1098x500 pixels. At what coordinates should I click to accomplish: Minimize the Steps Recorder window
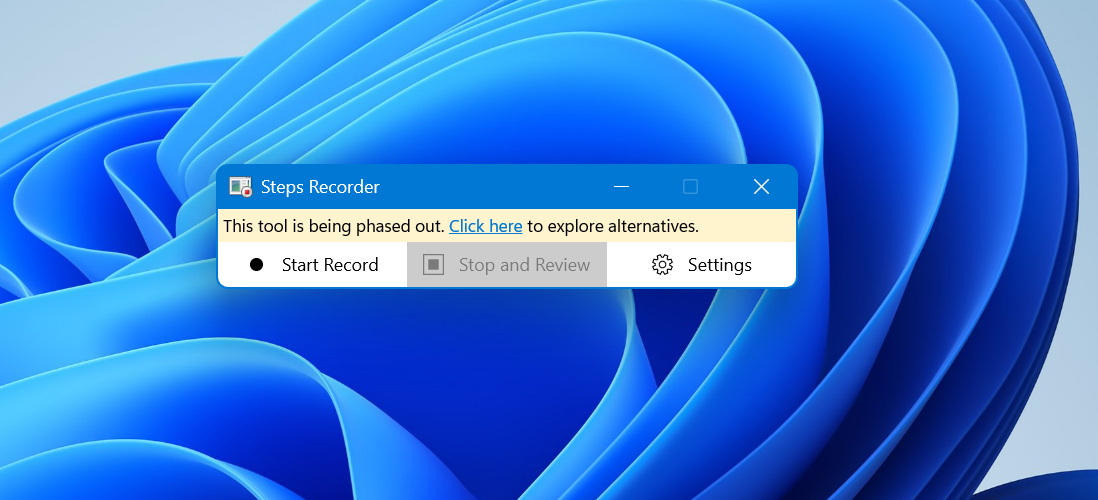click(620, 186)
